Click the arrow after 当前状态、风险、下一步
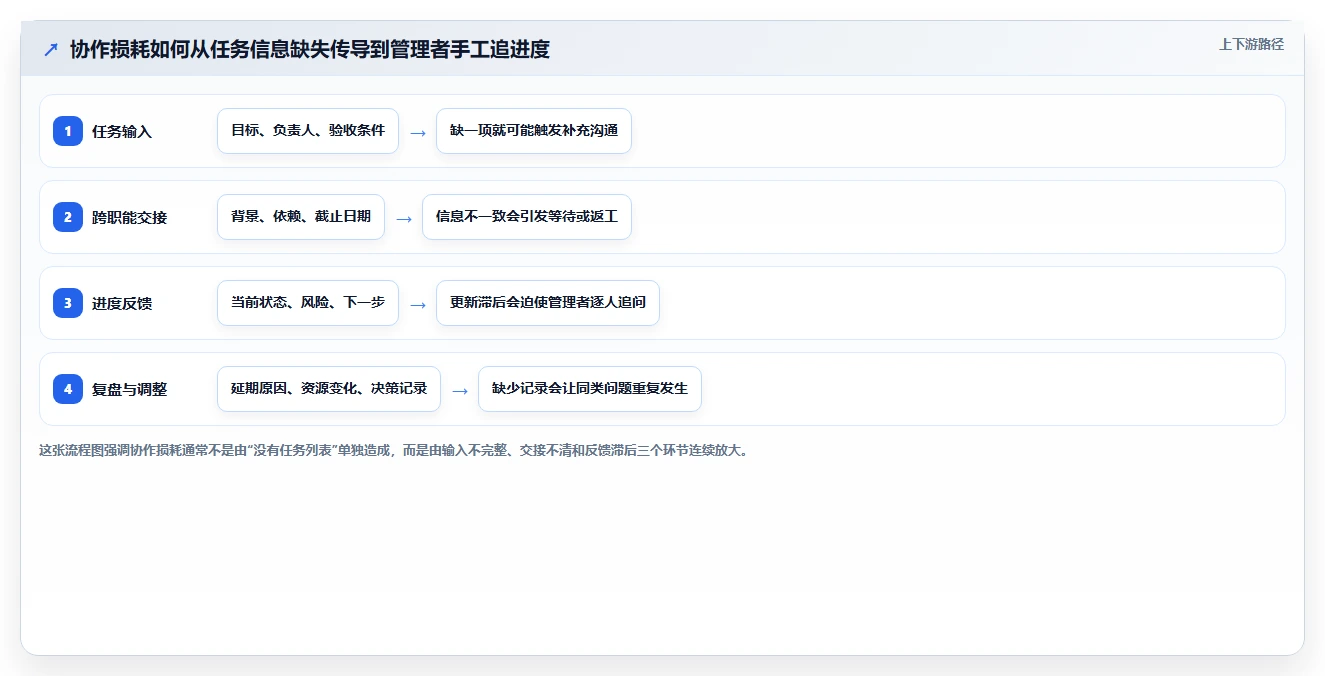Viewport: 1325px width, 676px height. pos(418,305)
